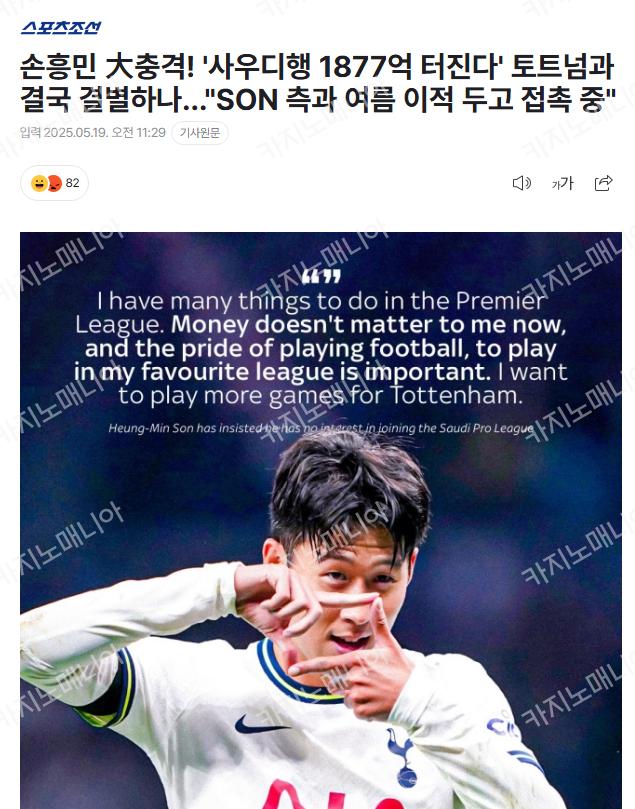Click the angry red reaction emoji
Screen dimensions: 635x809
click(54, 183)
